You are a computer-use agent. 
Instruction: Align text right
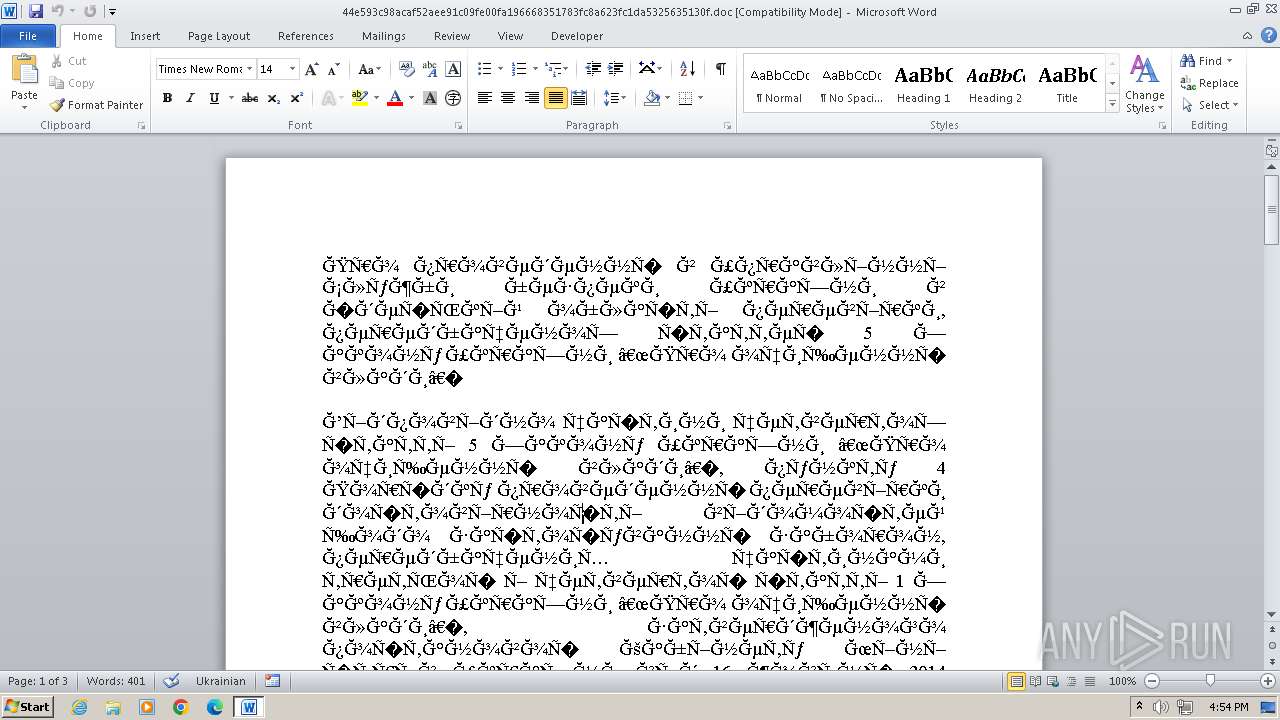point(531,98)
